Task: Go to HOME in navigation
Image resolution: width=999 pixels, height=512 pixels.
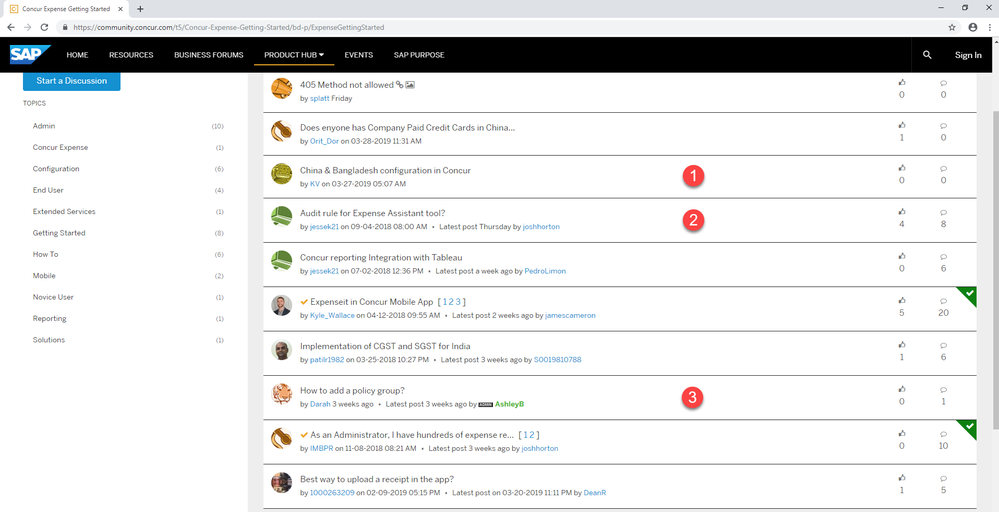Action: pyautogui.click(x=77, y=55)
